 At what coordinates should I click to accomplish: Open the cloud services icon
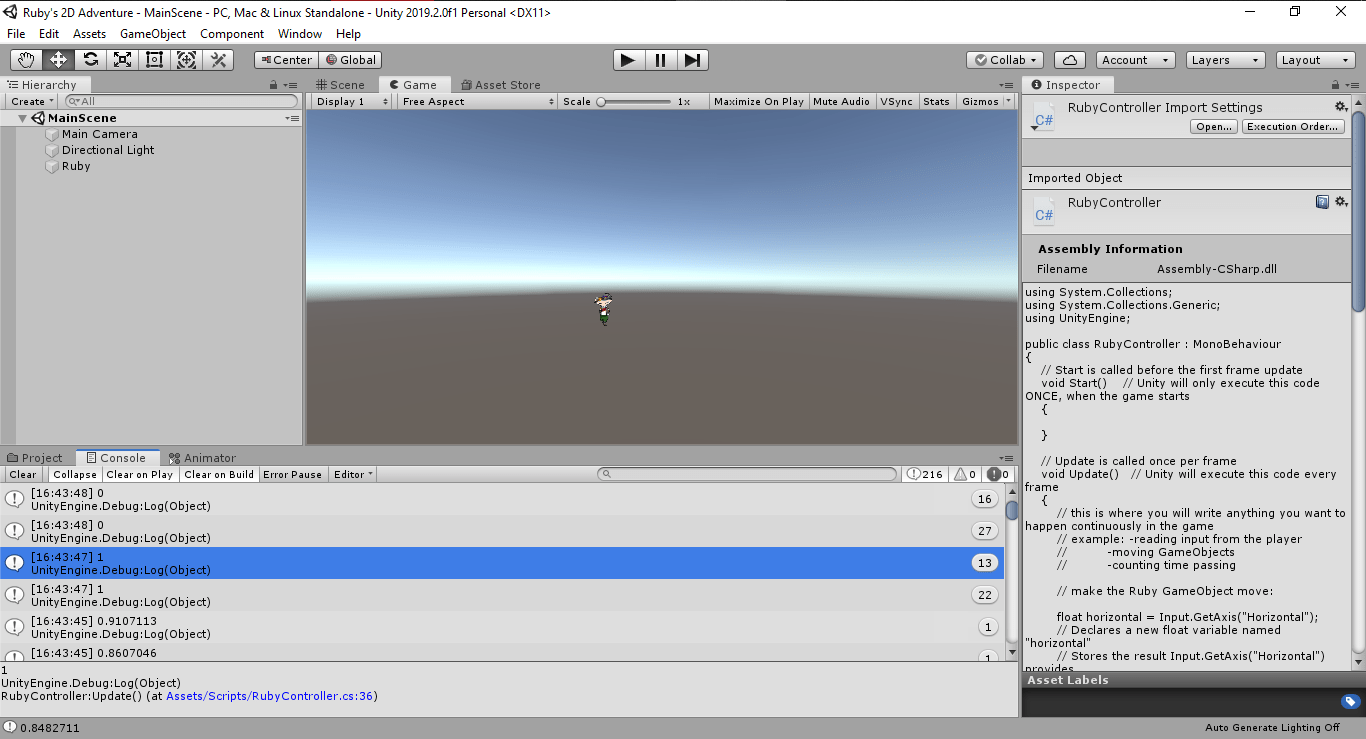(x=1069, y=60)
